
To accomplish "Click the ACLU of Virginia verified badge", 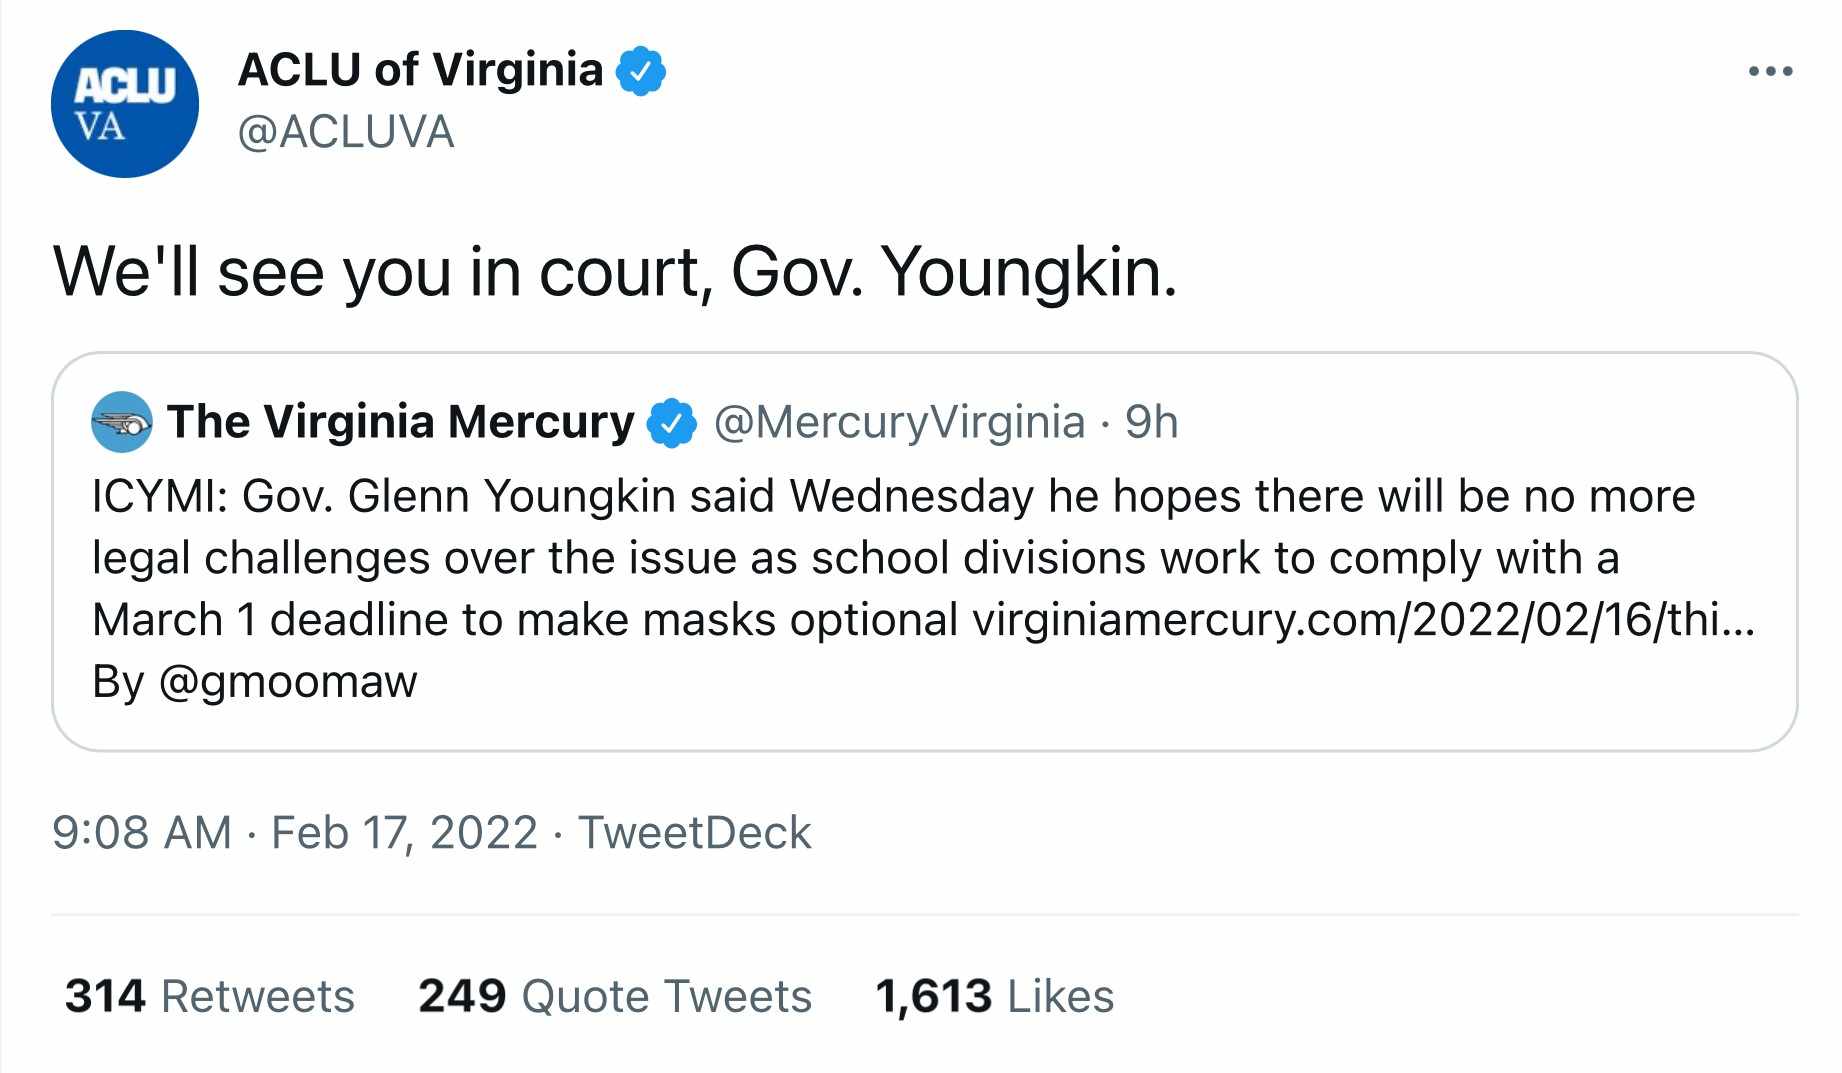I will click(x=641, y=71).
